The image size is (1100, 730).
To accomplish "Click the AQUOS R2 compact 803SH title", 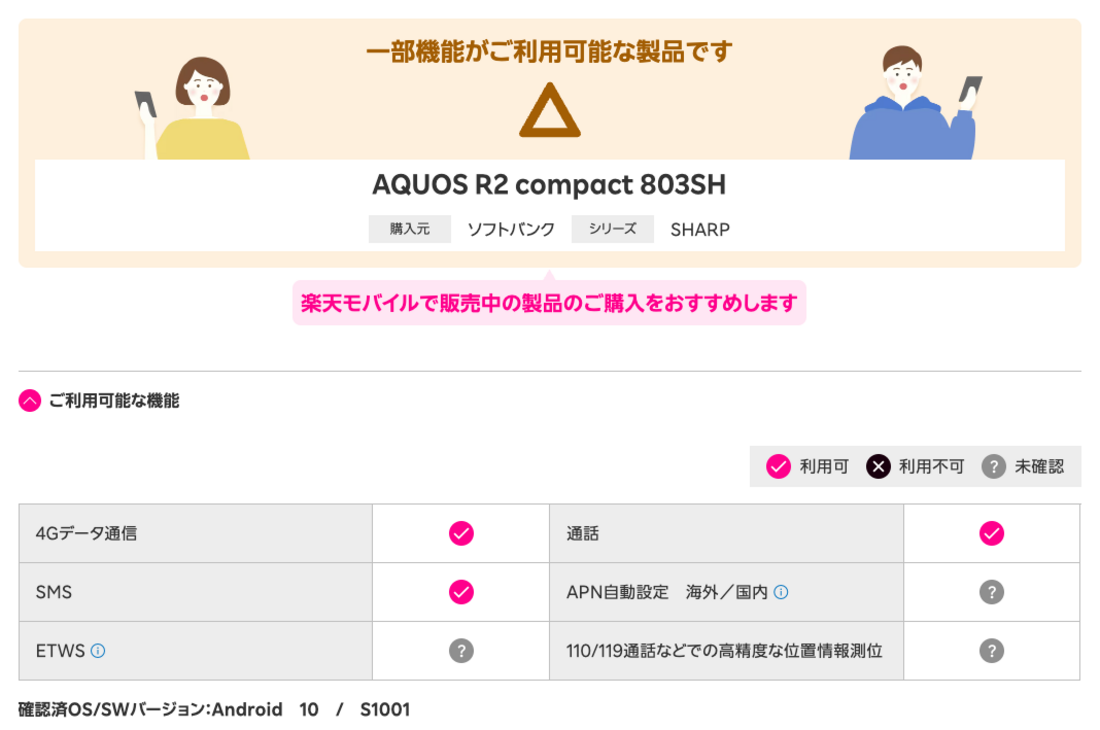I will (x=549, y=184).
